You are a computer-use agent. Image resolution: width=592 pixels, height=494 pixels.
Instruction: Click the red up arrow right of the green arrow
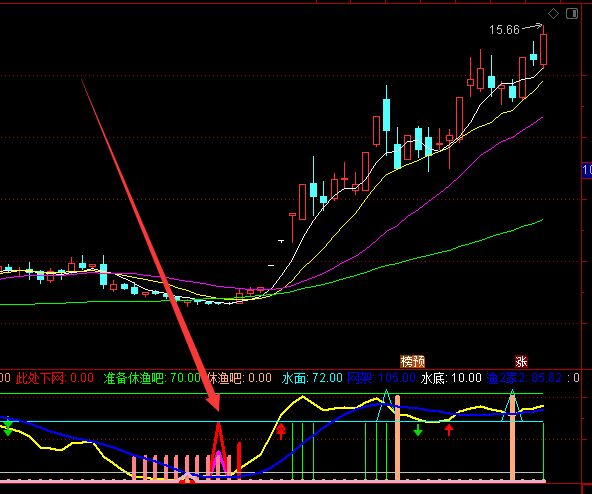[449, 430]
